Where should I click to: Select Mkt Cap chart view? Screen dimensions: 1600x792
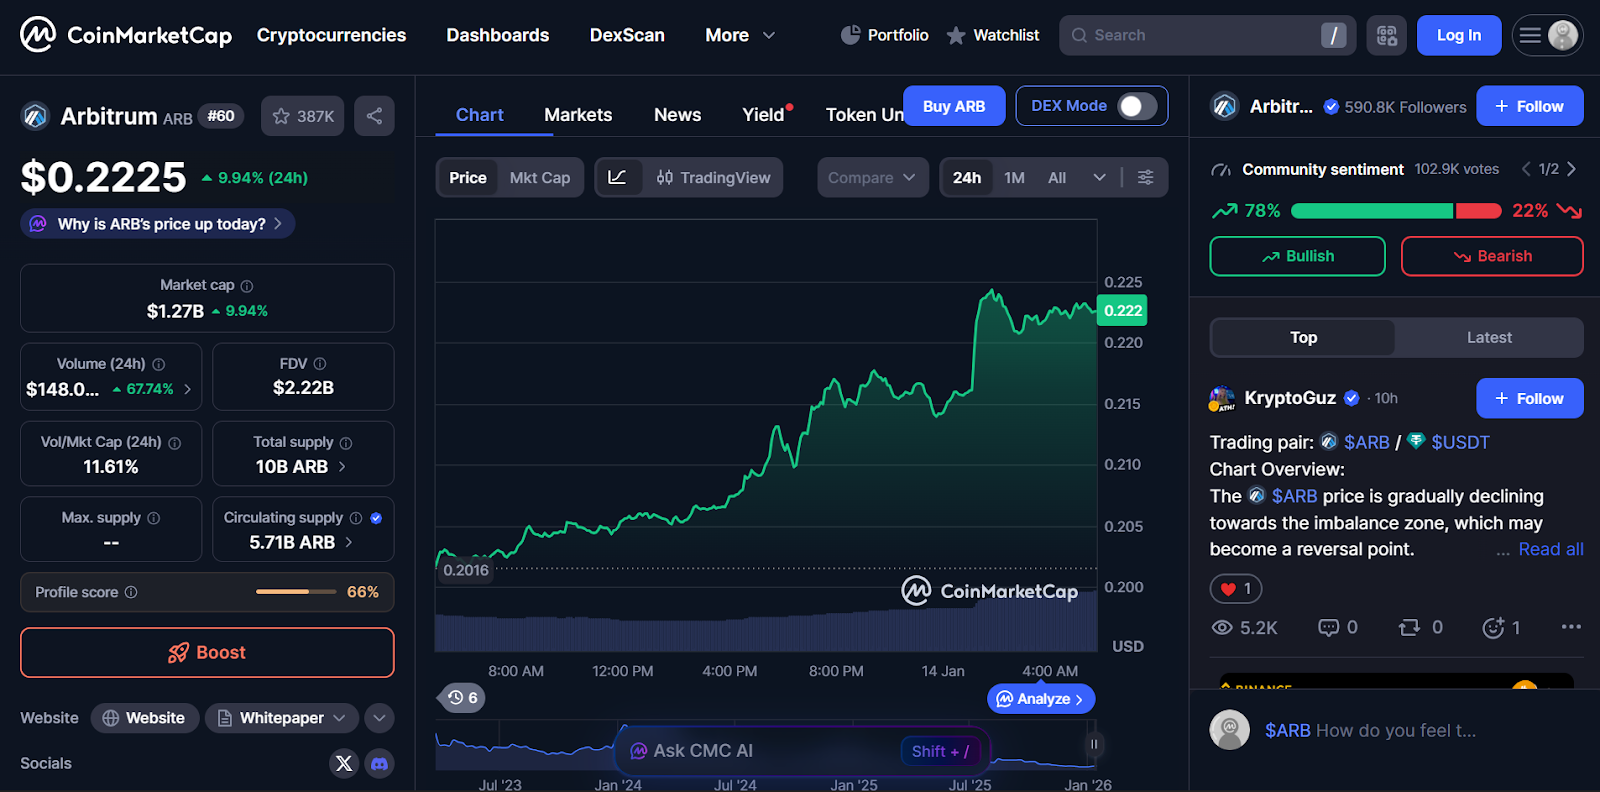pyautogui.click(x=539, y=177)
